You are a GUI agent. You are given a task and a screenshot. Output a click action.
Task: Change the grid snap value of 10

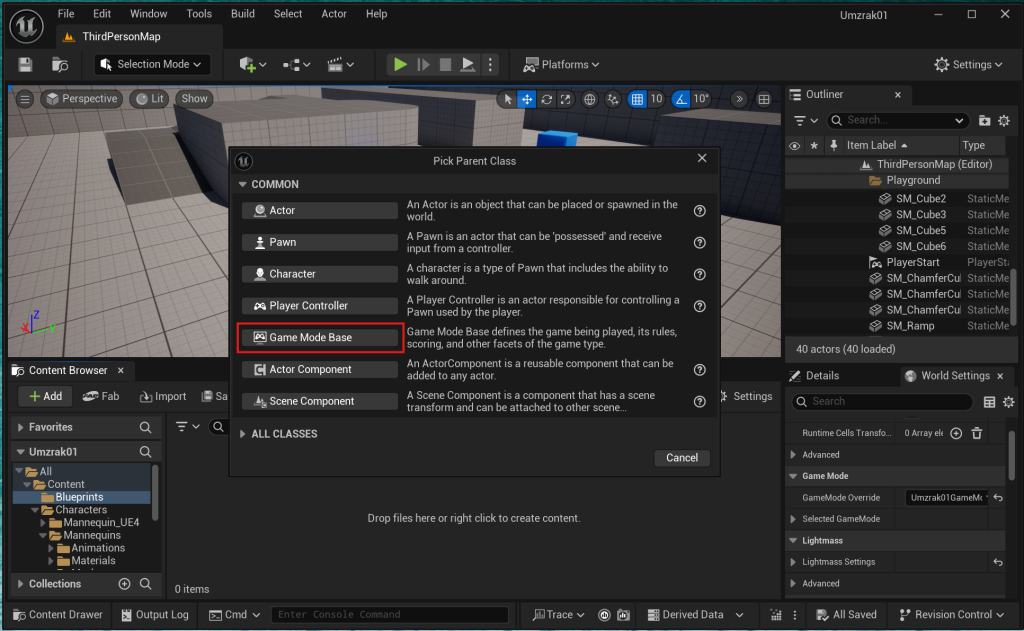click(x=656, y=99)
